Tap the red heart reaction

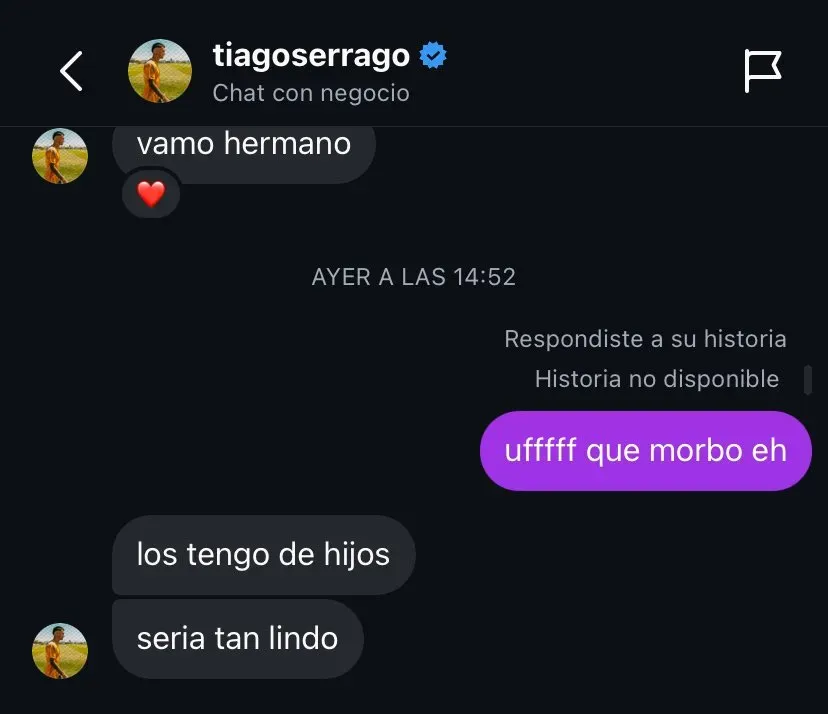click(151, 194)
